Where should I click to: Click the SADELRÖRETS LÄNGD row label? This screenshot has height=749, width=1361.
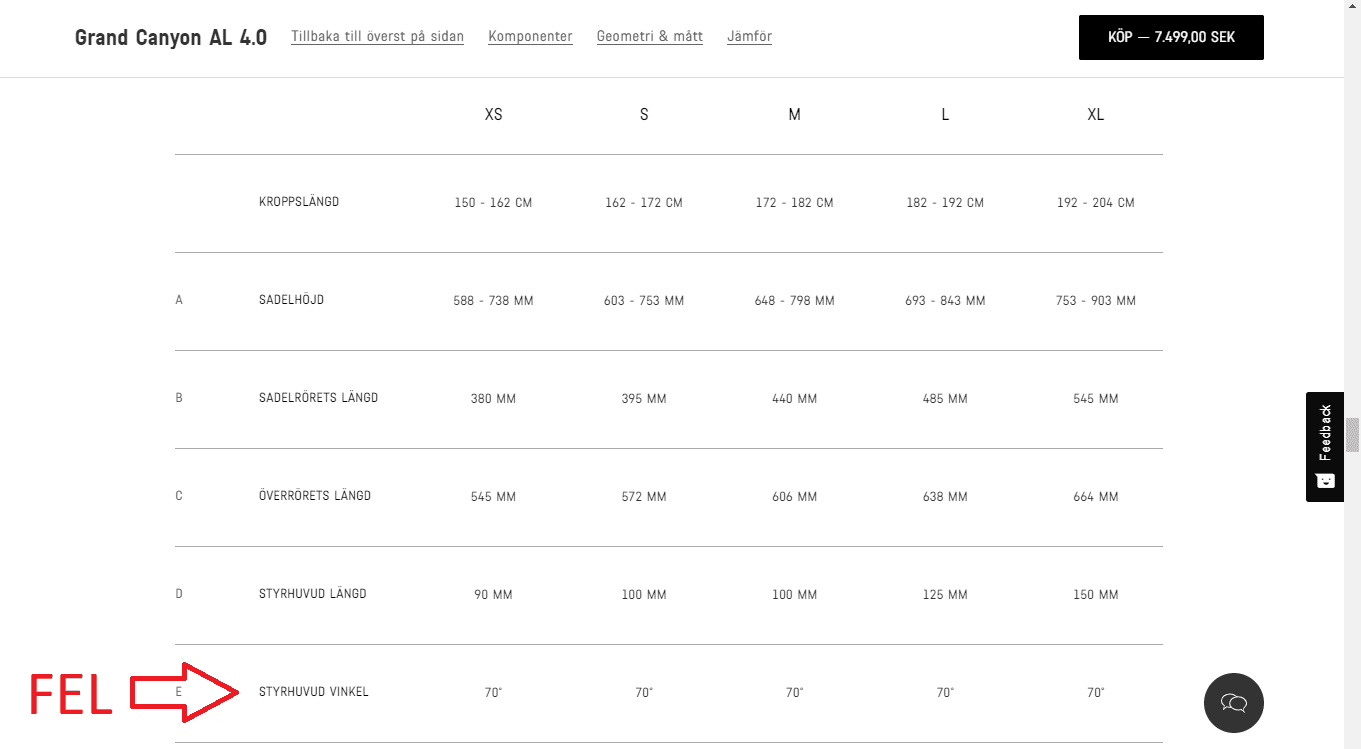point(318,398)
